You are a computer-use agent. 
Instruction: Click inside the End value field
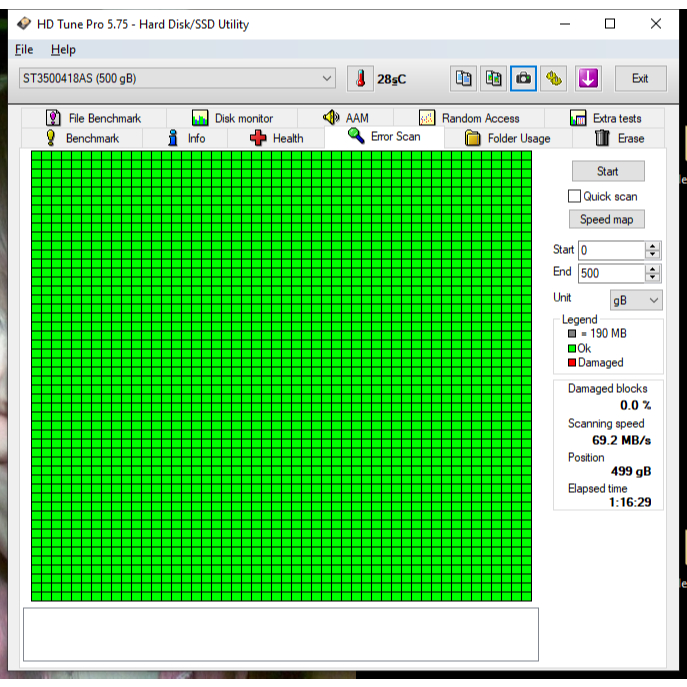point(610,273)
